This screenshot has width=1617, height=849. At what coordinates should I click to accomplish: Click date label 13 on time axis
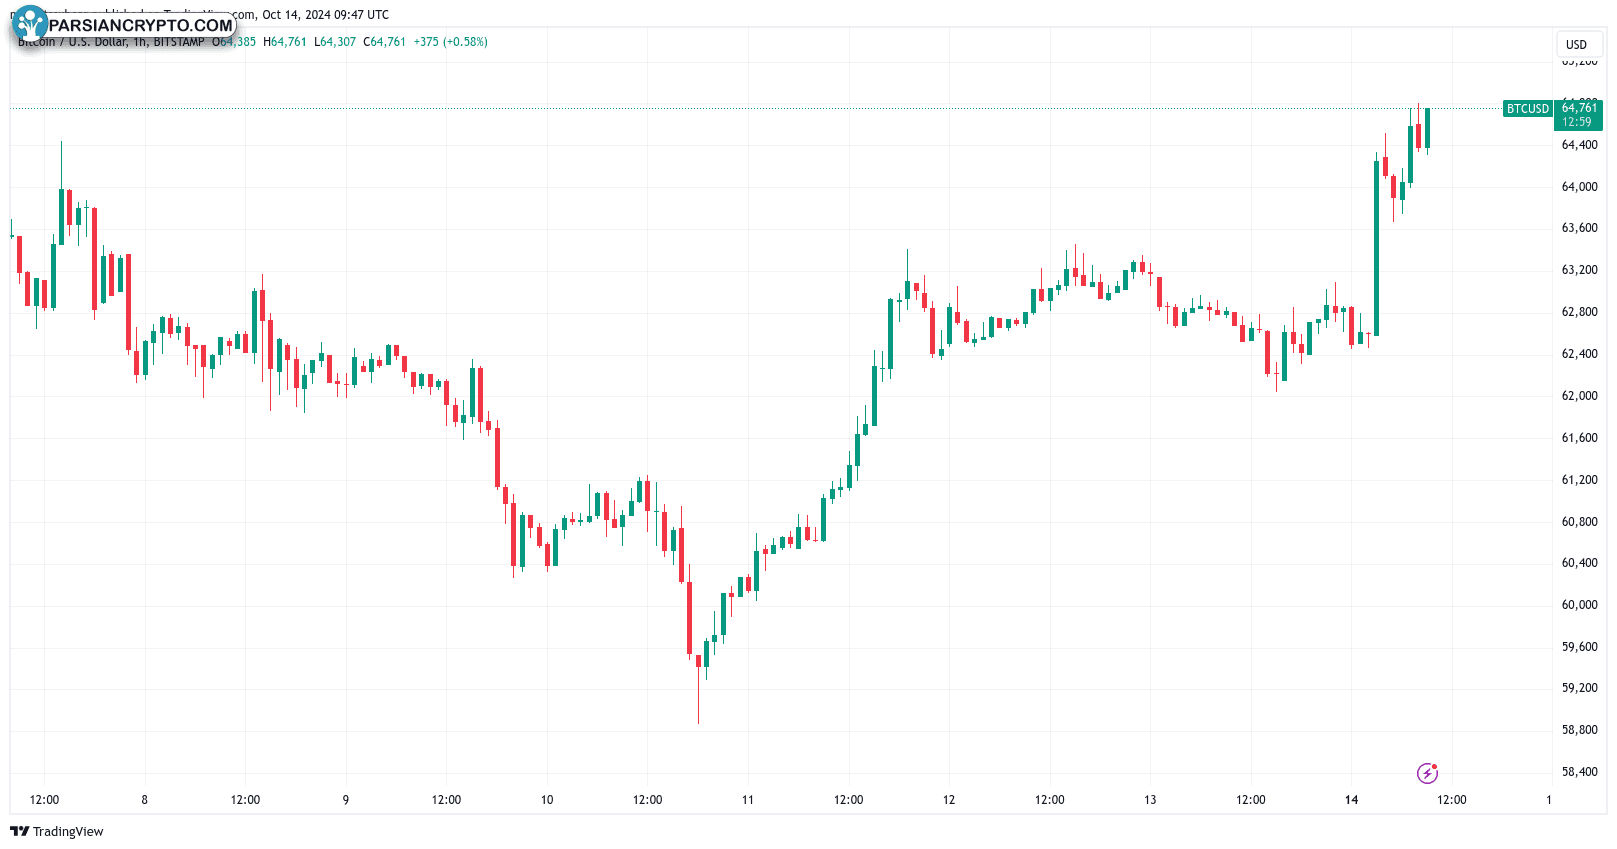pyautogui.click(x=1150, y=800)
